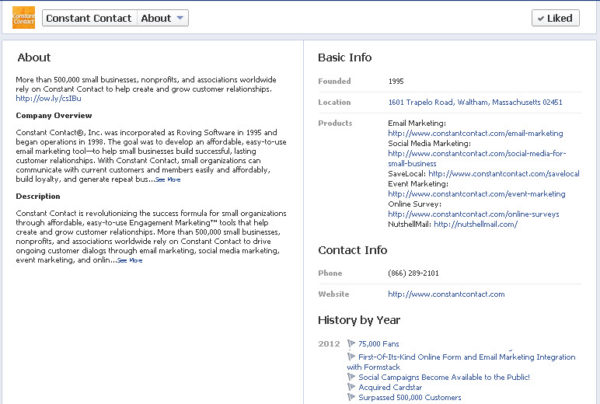Screen dimensions: 600x404
Task: Open the Acquired Cardstar milestone
Action: click(390, 387)
